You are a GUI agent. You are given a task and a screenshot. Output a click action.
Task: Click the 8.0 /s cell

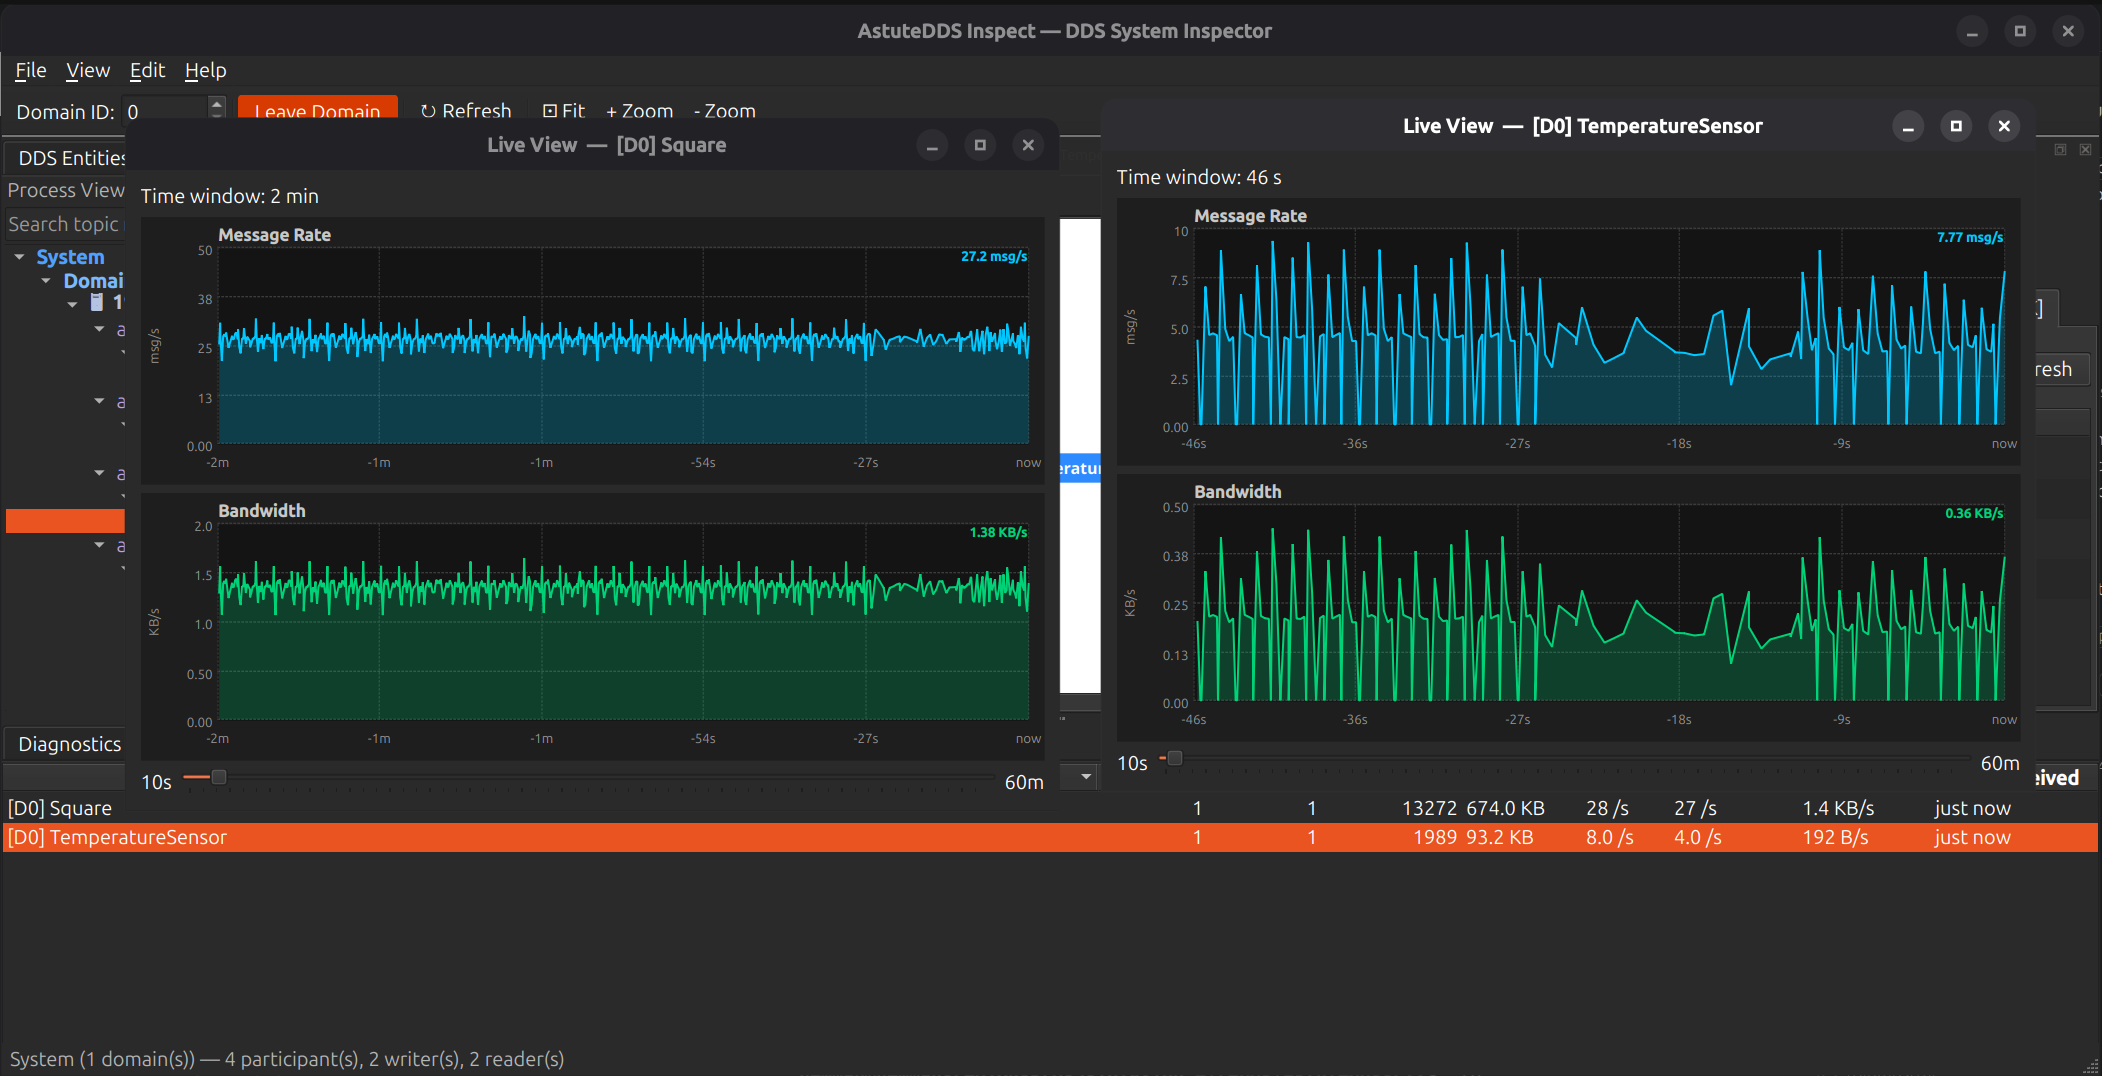click(1609, 837)
